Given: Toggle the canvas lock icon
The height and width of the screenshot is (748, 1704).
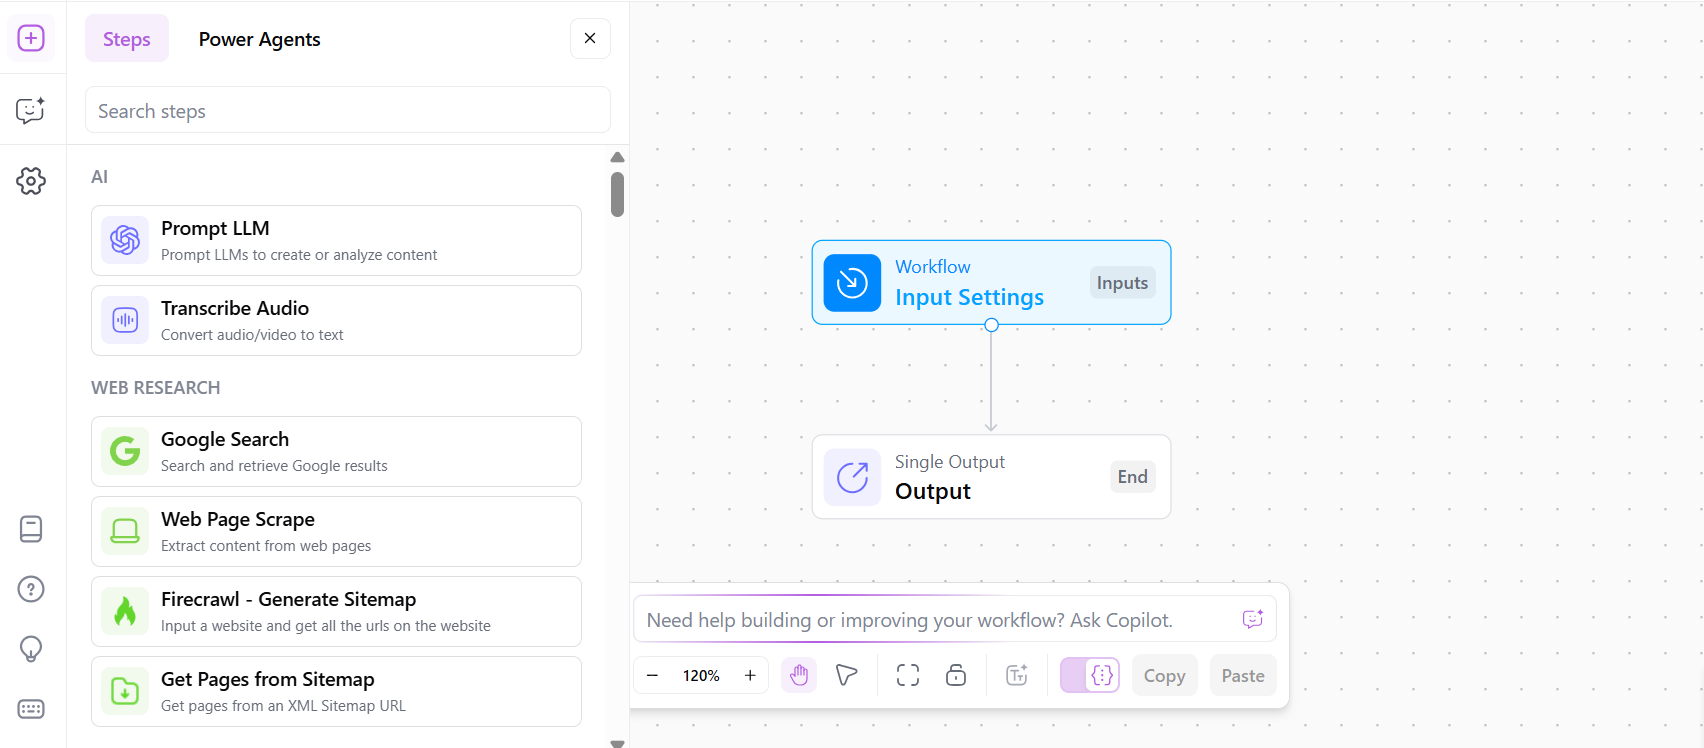Looking at the screenshot, I should (956, 675).
